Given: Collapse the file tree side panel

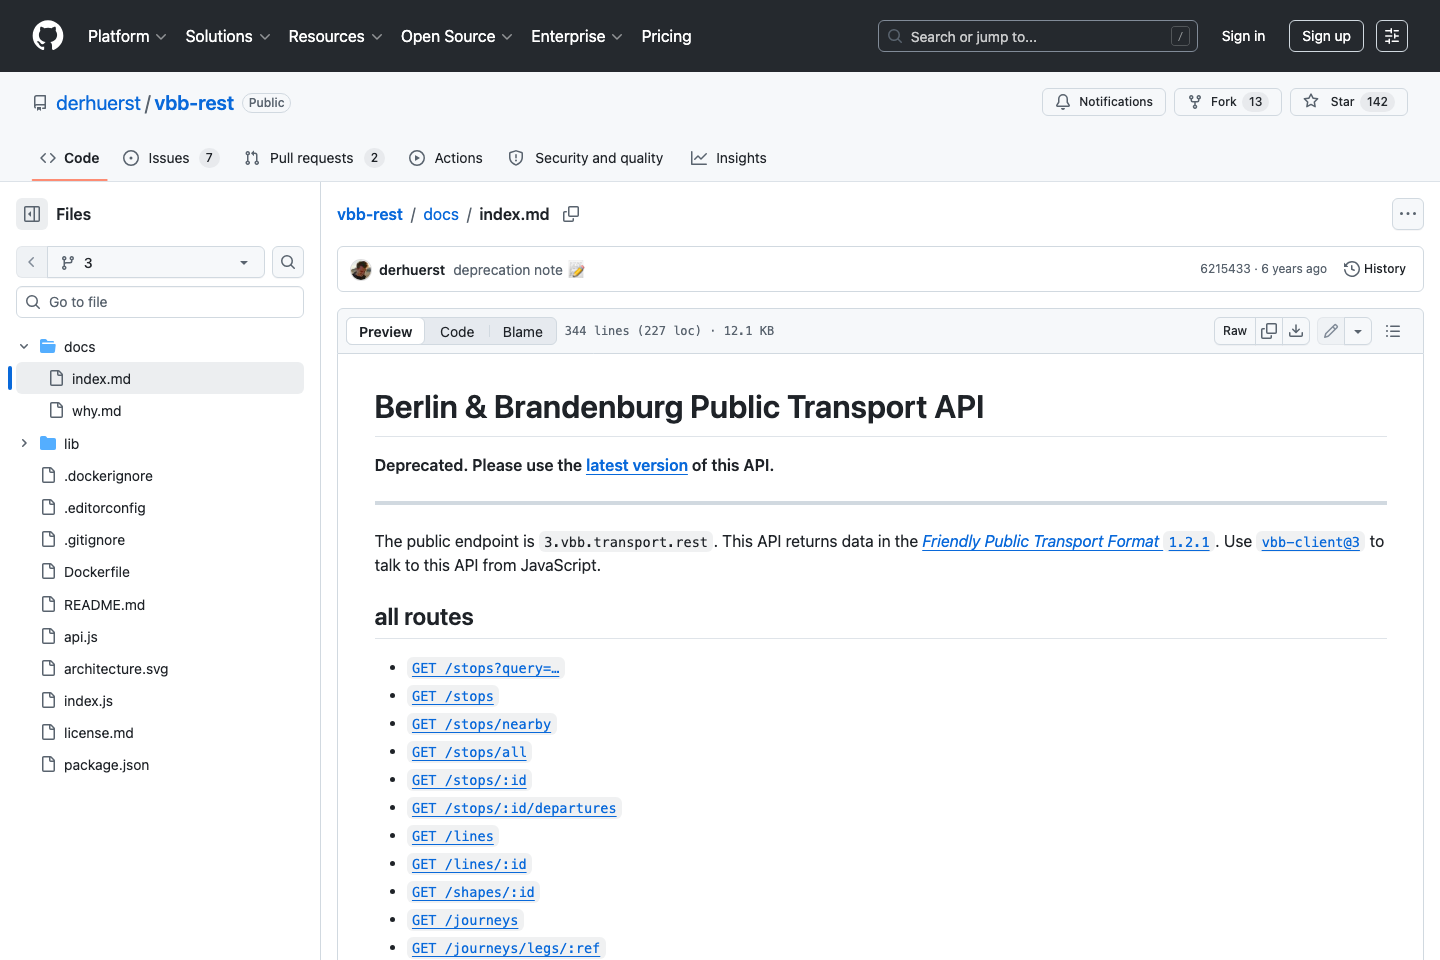Looking at the screenshot, I should (x=32, y=214).
